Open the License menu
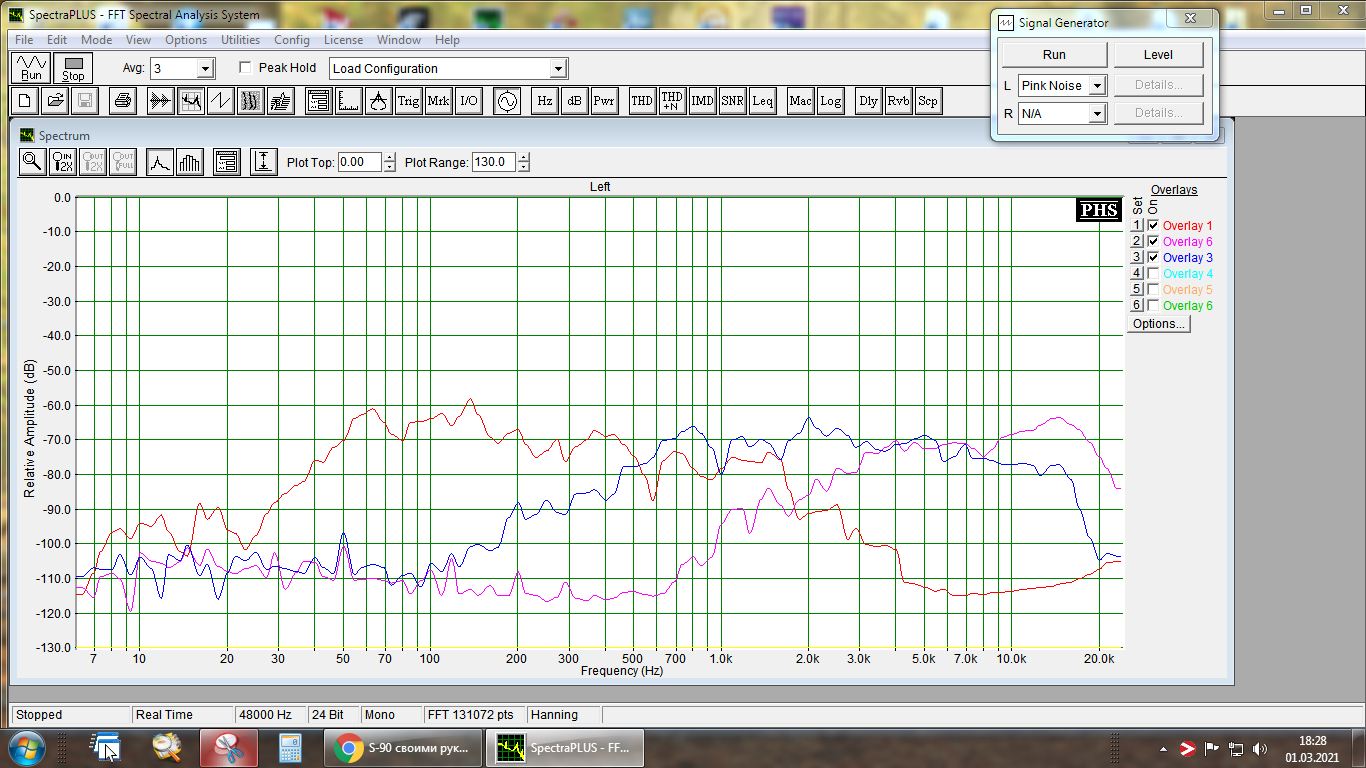The image size is (1366, 768). (x=343, y=40)
